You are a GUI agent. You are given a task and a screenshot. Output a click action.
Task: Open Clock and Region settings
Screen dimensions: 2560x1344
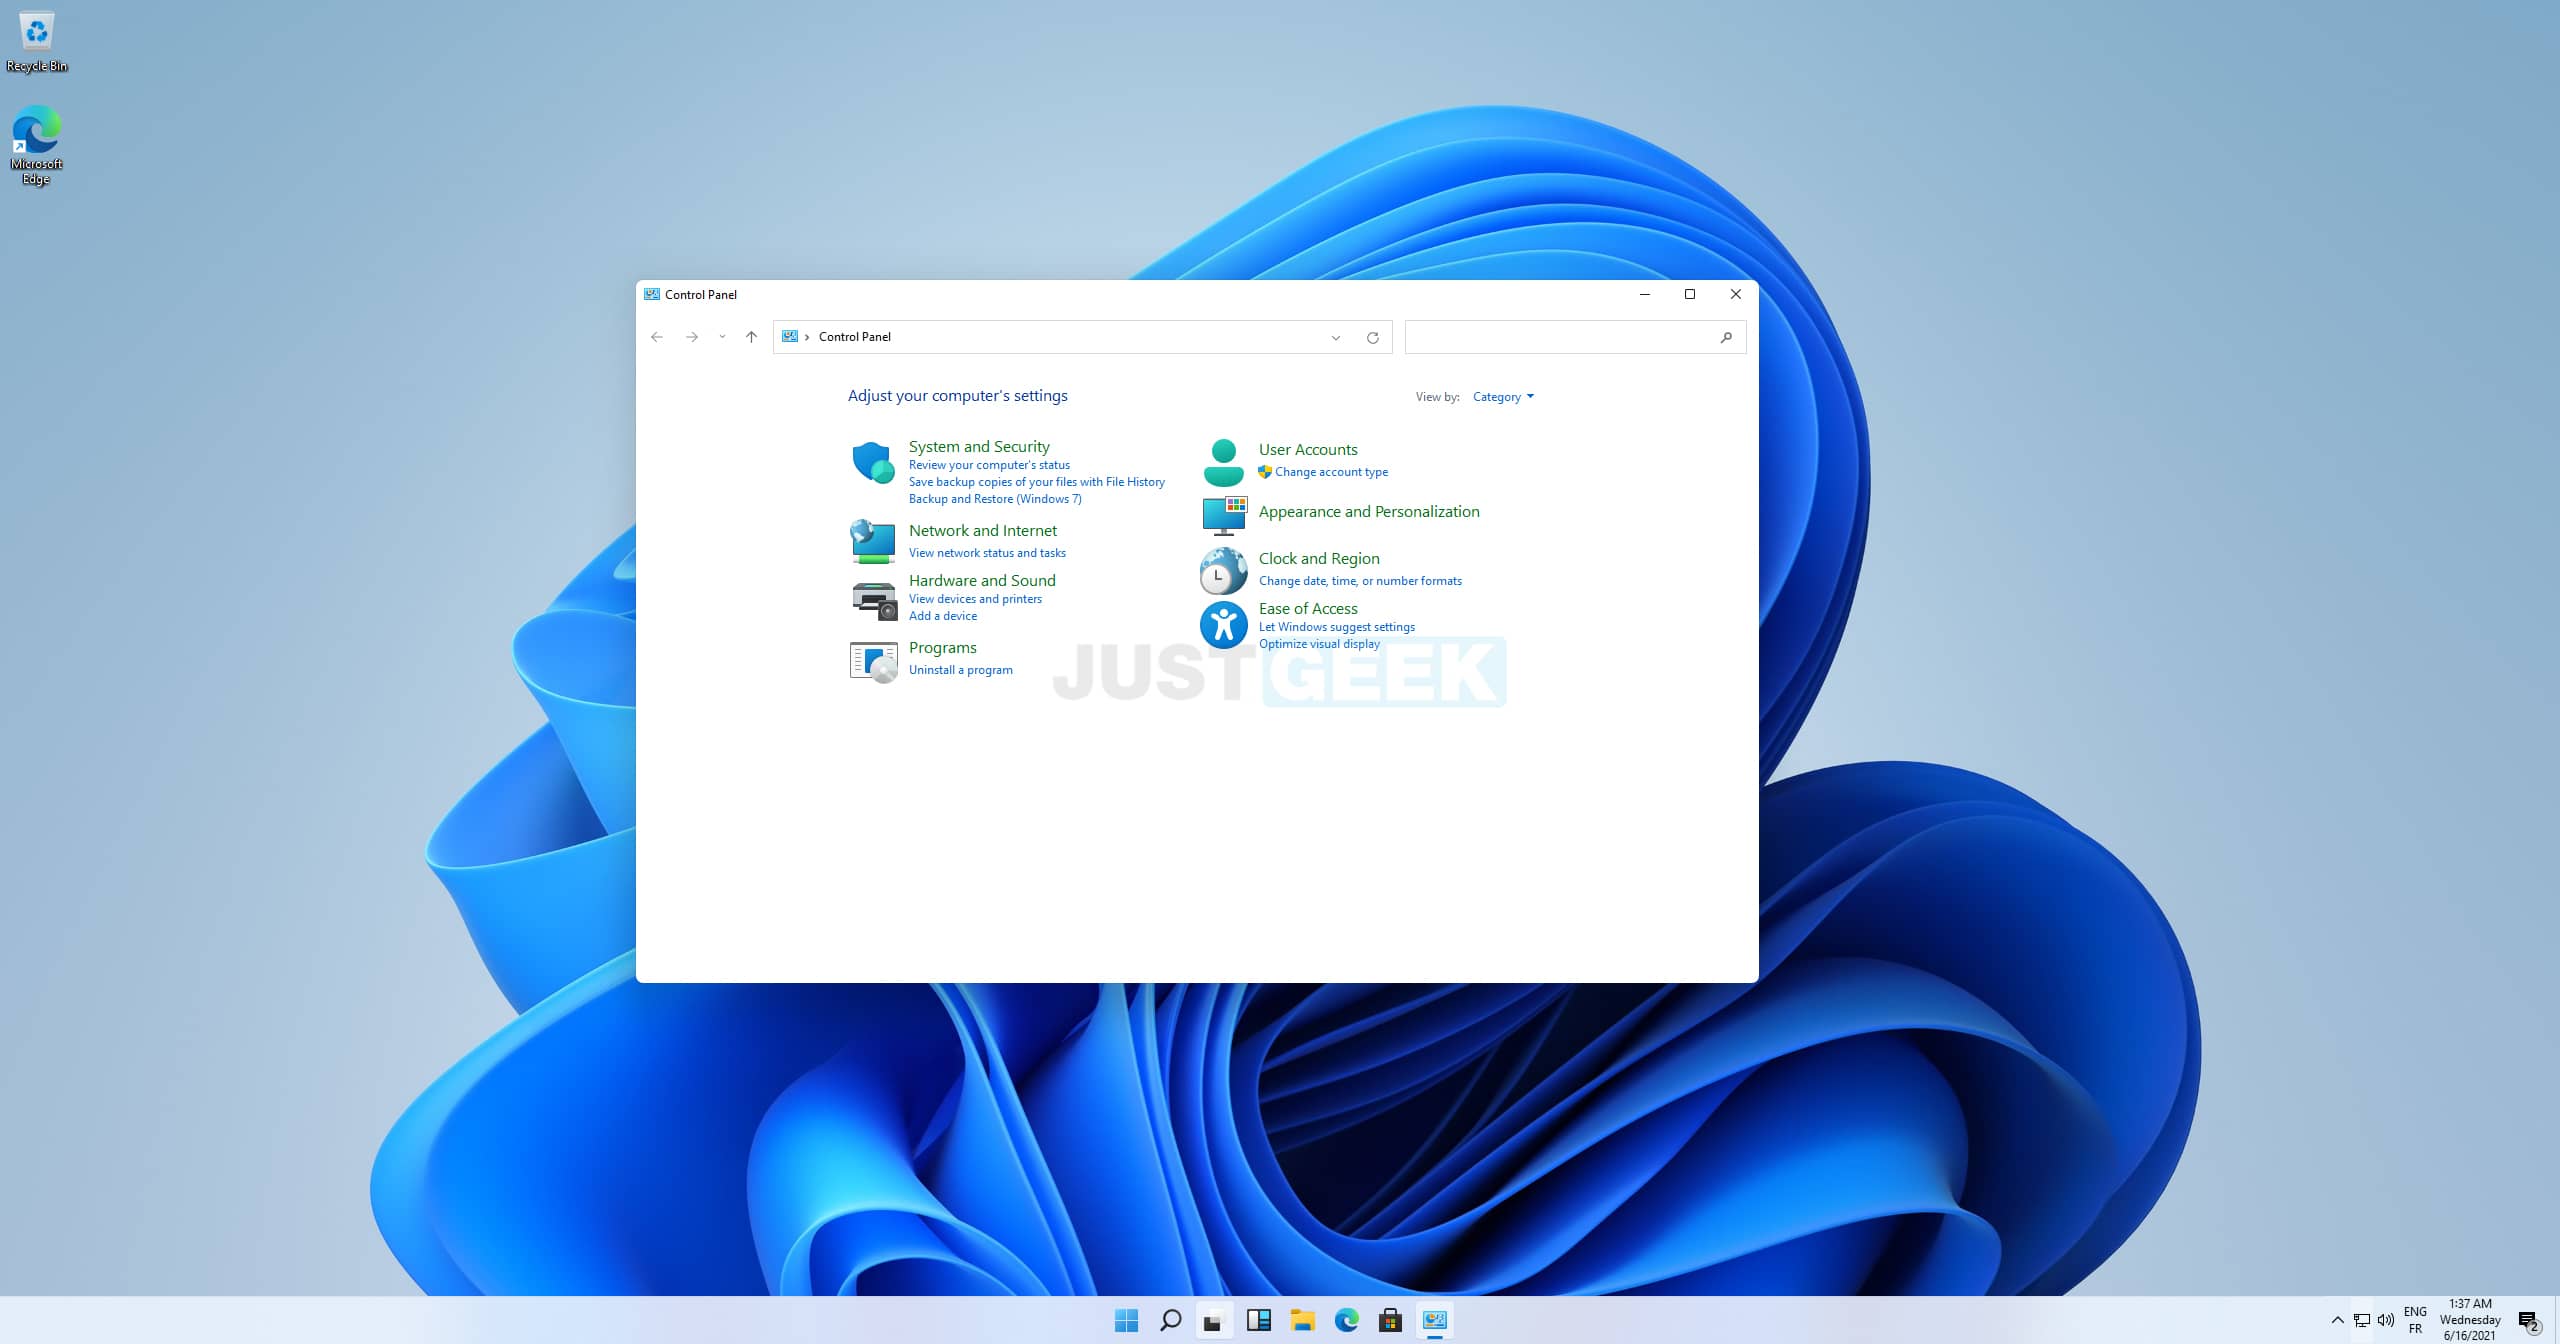1317,557
